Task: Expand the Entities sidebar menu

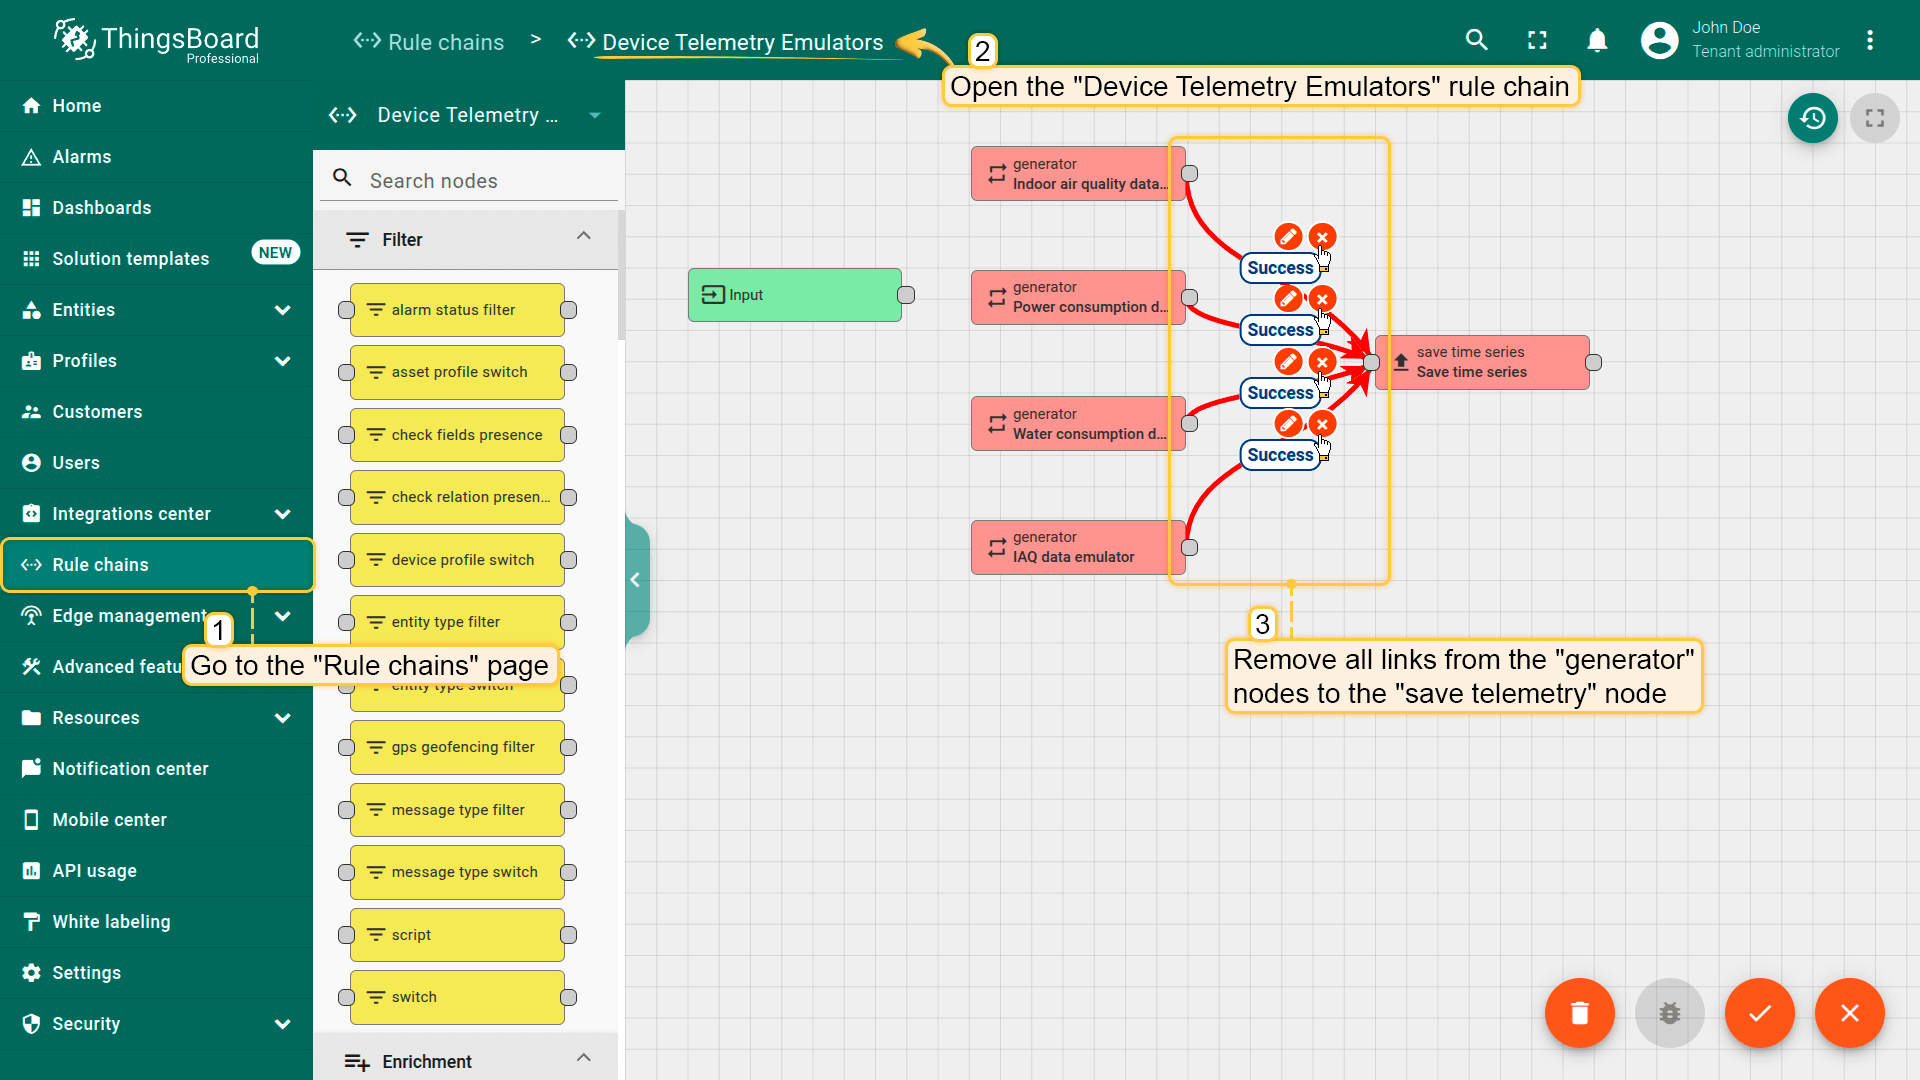Action: [x=282, y=310]
